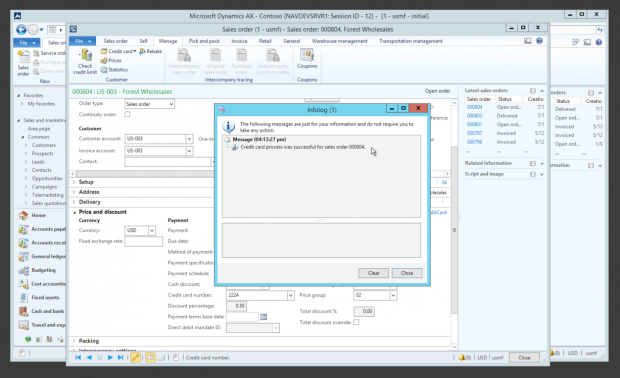
Task: Open the Credit card ribbon menu
Action: click(118, 51)
